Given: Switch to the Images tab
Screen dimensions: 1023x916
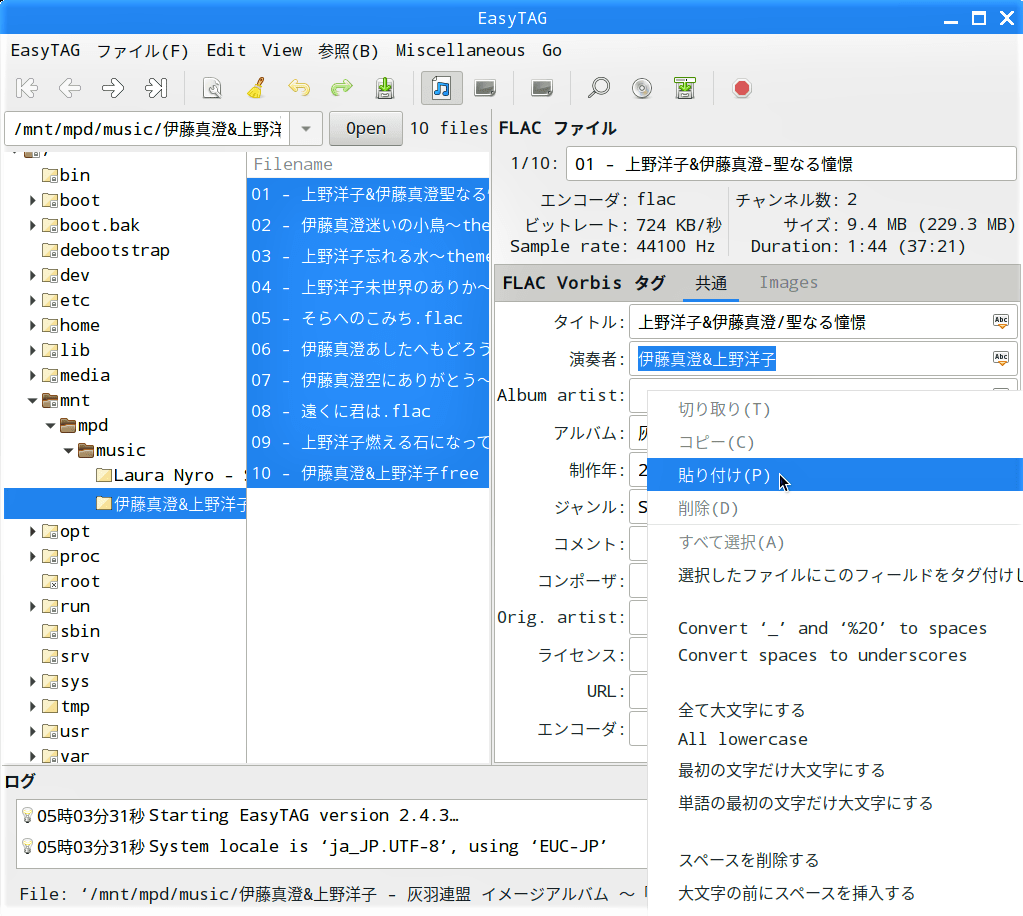Looking at the screenshot, I should click(x=788, y=282).
